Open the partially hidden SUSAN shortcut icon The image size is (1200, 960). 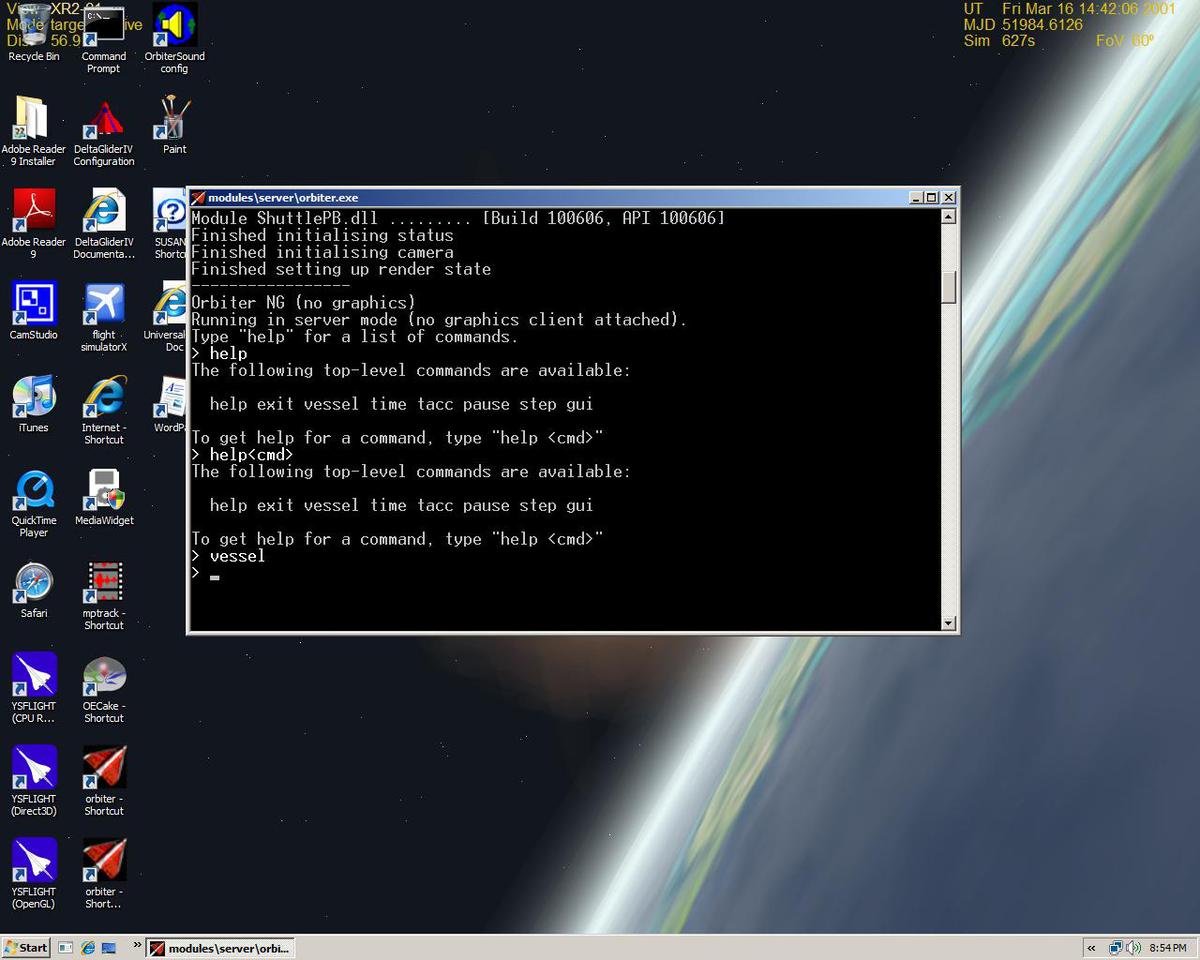(x=169, y=223)
